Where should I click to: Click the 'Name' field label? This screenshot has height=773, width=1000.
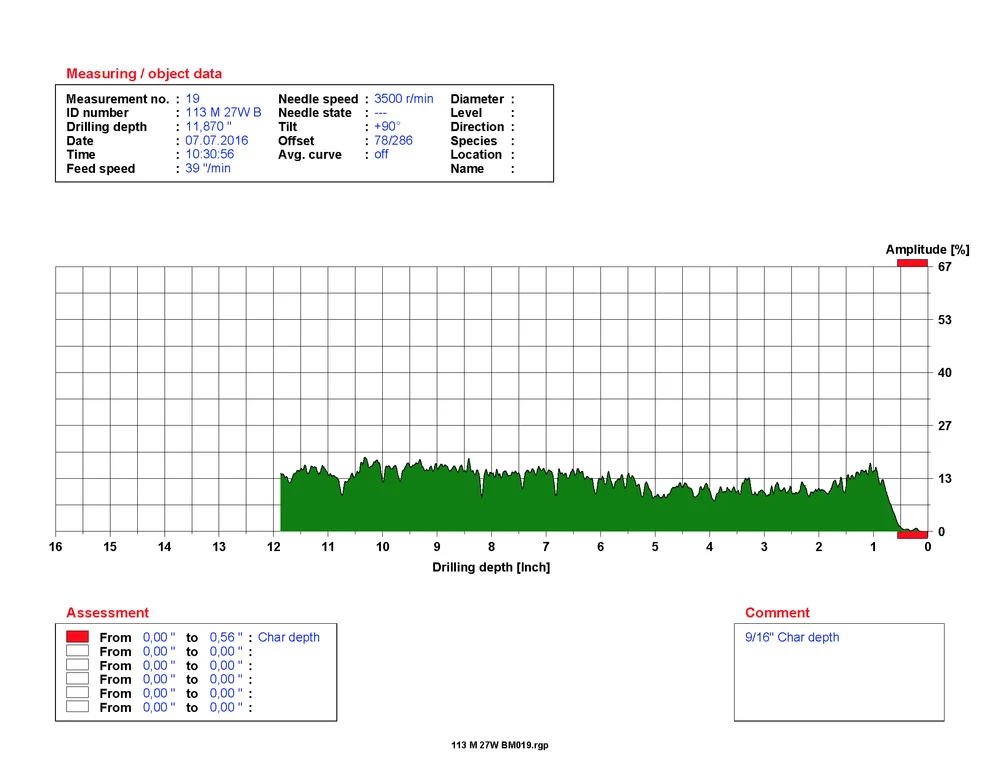click(467, 169)
